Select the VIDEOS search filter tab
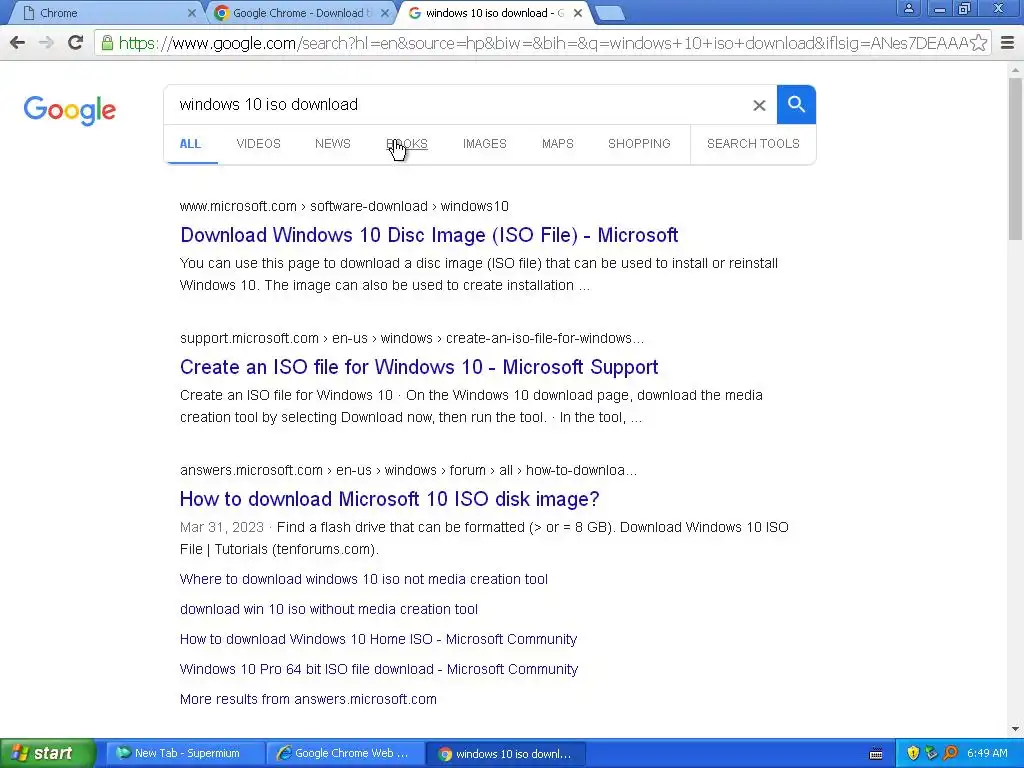The width and height of the screenshot is (1024, 768). click(x=259, y=144)
